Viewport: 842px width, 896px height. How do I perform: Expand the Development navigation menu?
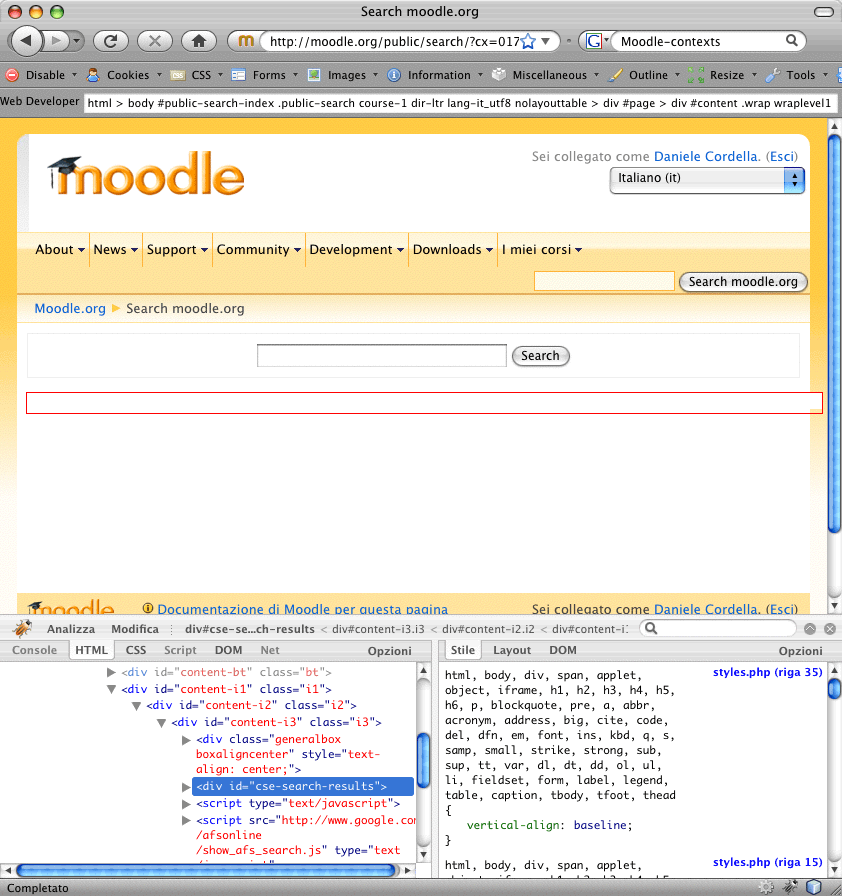click(356, 250)
